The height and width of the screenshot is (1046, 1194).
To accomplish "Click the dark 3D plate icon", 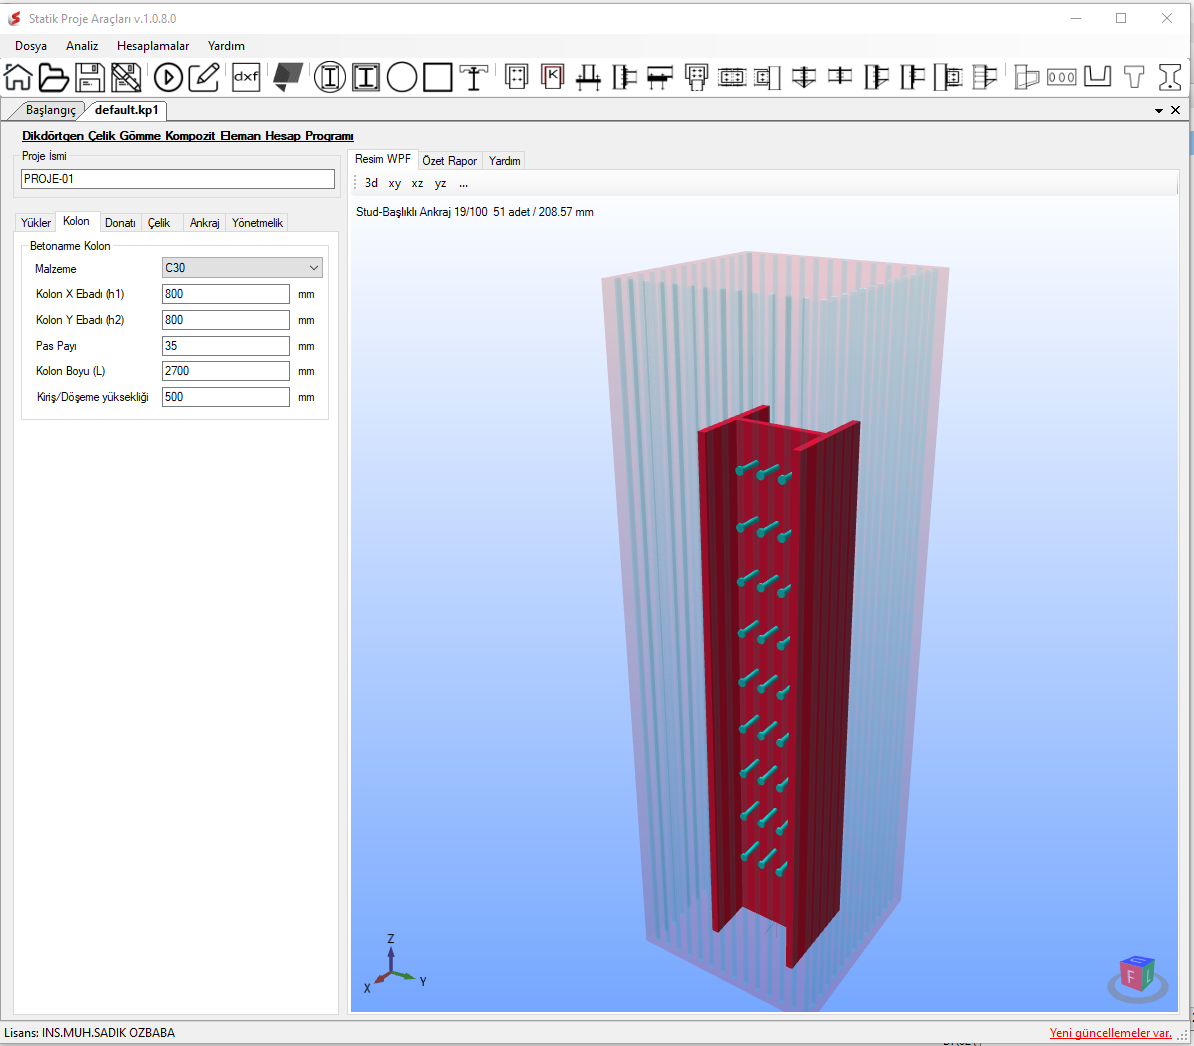I will click(x=288, y=77).
